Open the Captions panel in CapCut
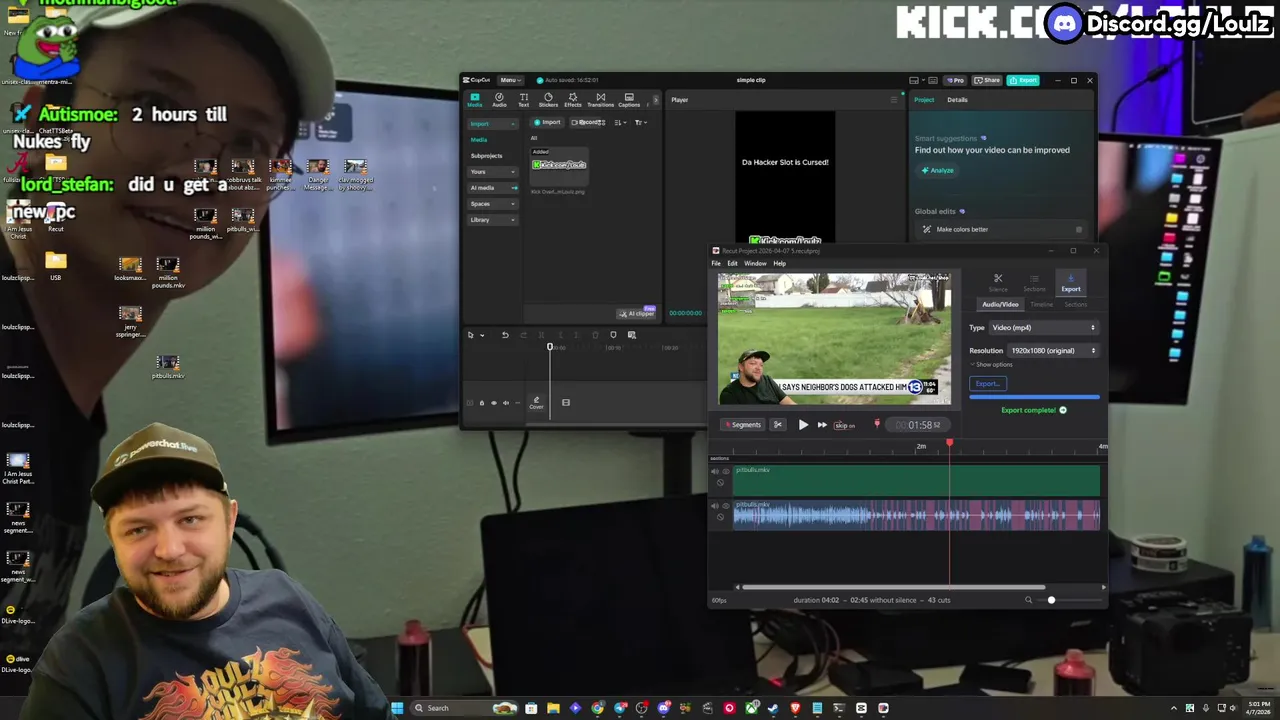The width and height of the screenshot is (1280, 720). coord(629,100)
